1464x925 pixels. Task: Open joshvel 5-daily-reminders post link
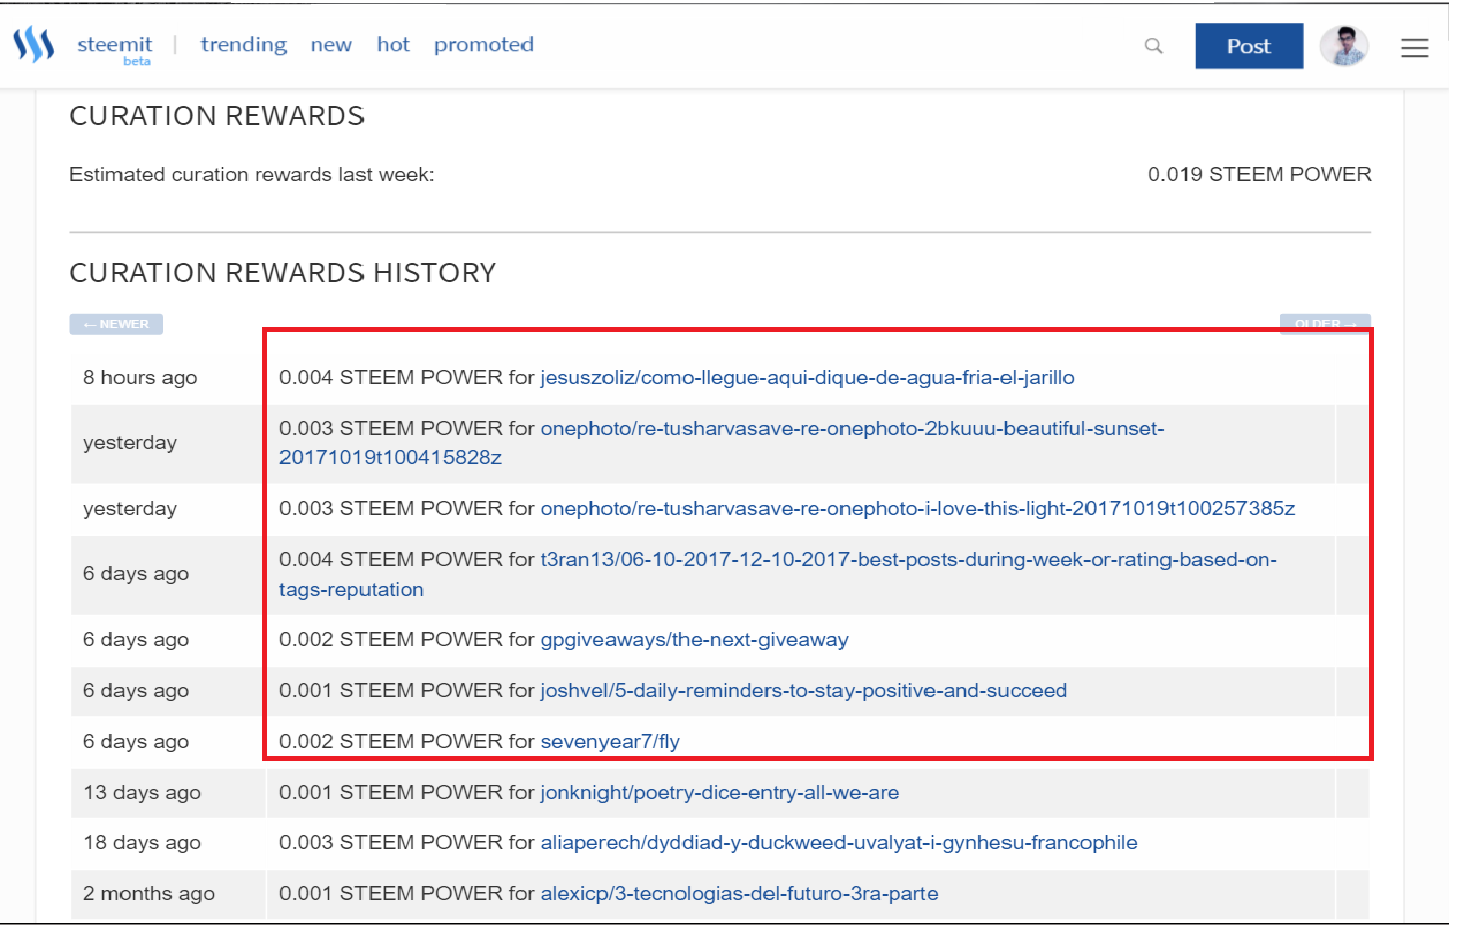click(803, 691)
